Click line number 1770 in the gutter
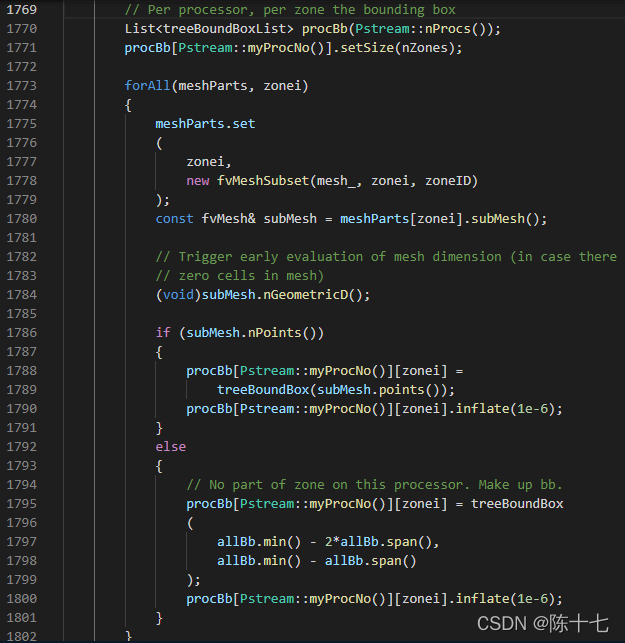Image resolution: width=625 pixels, height=643 pixels. [22, 29]
